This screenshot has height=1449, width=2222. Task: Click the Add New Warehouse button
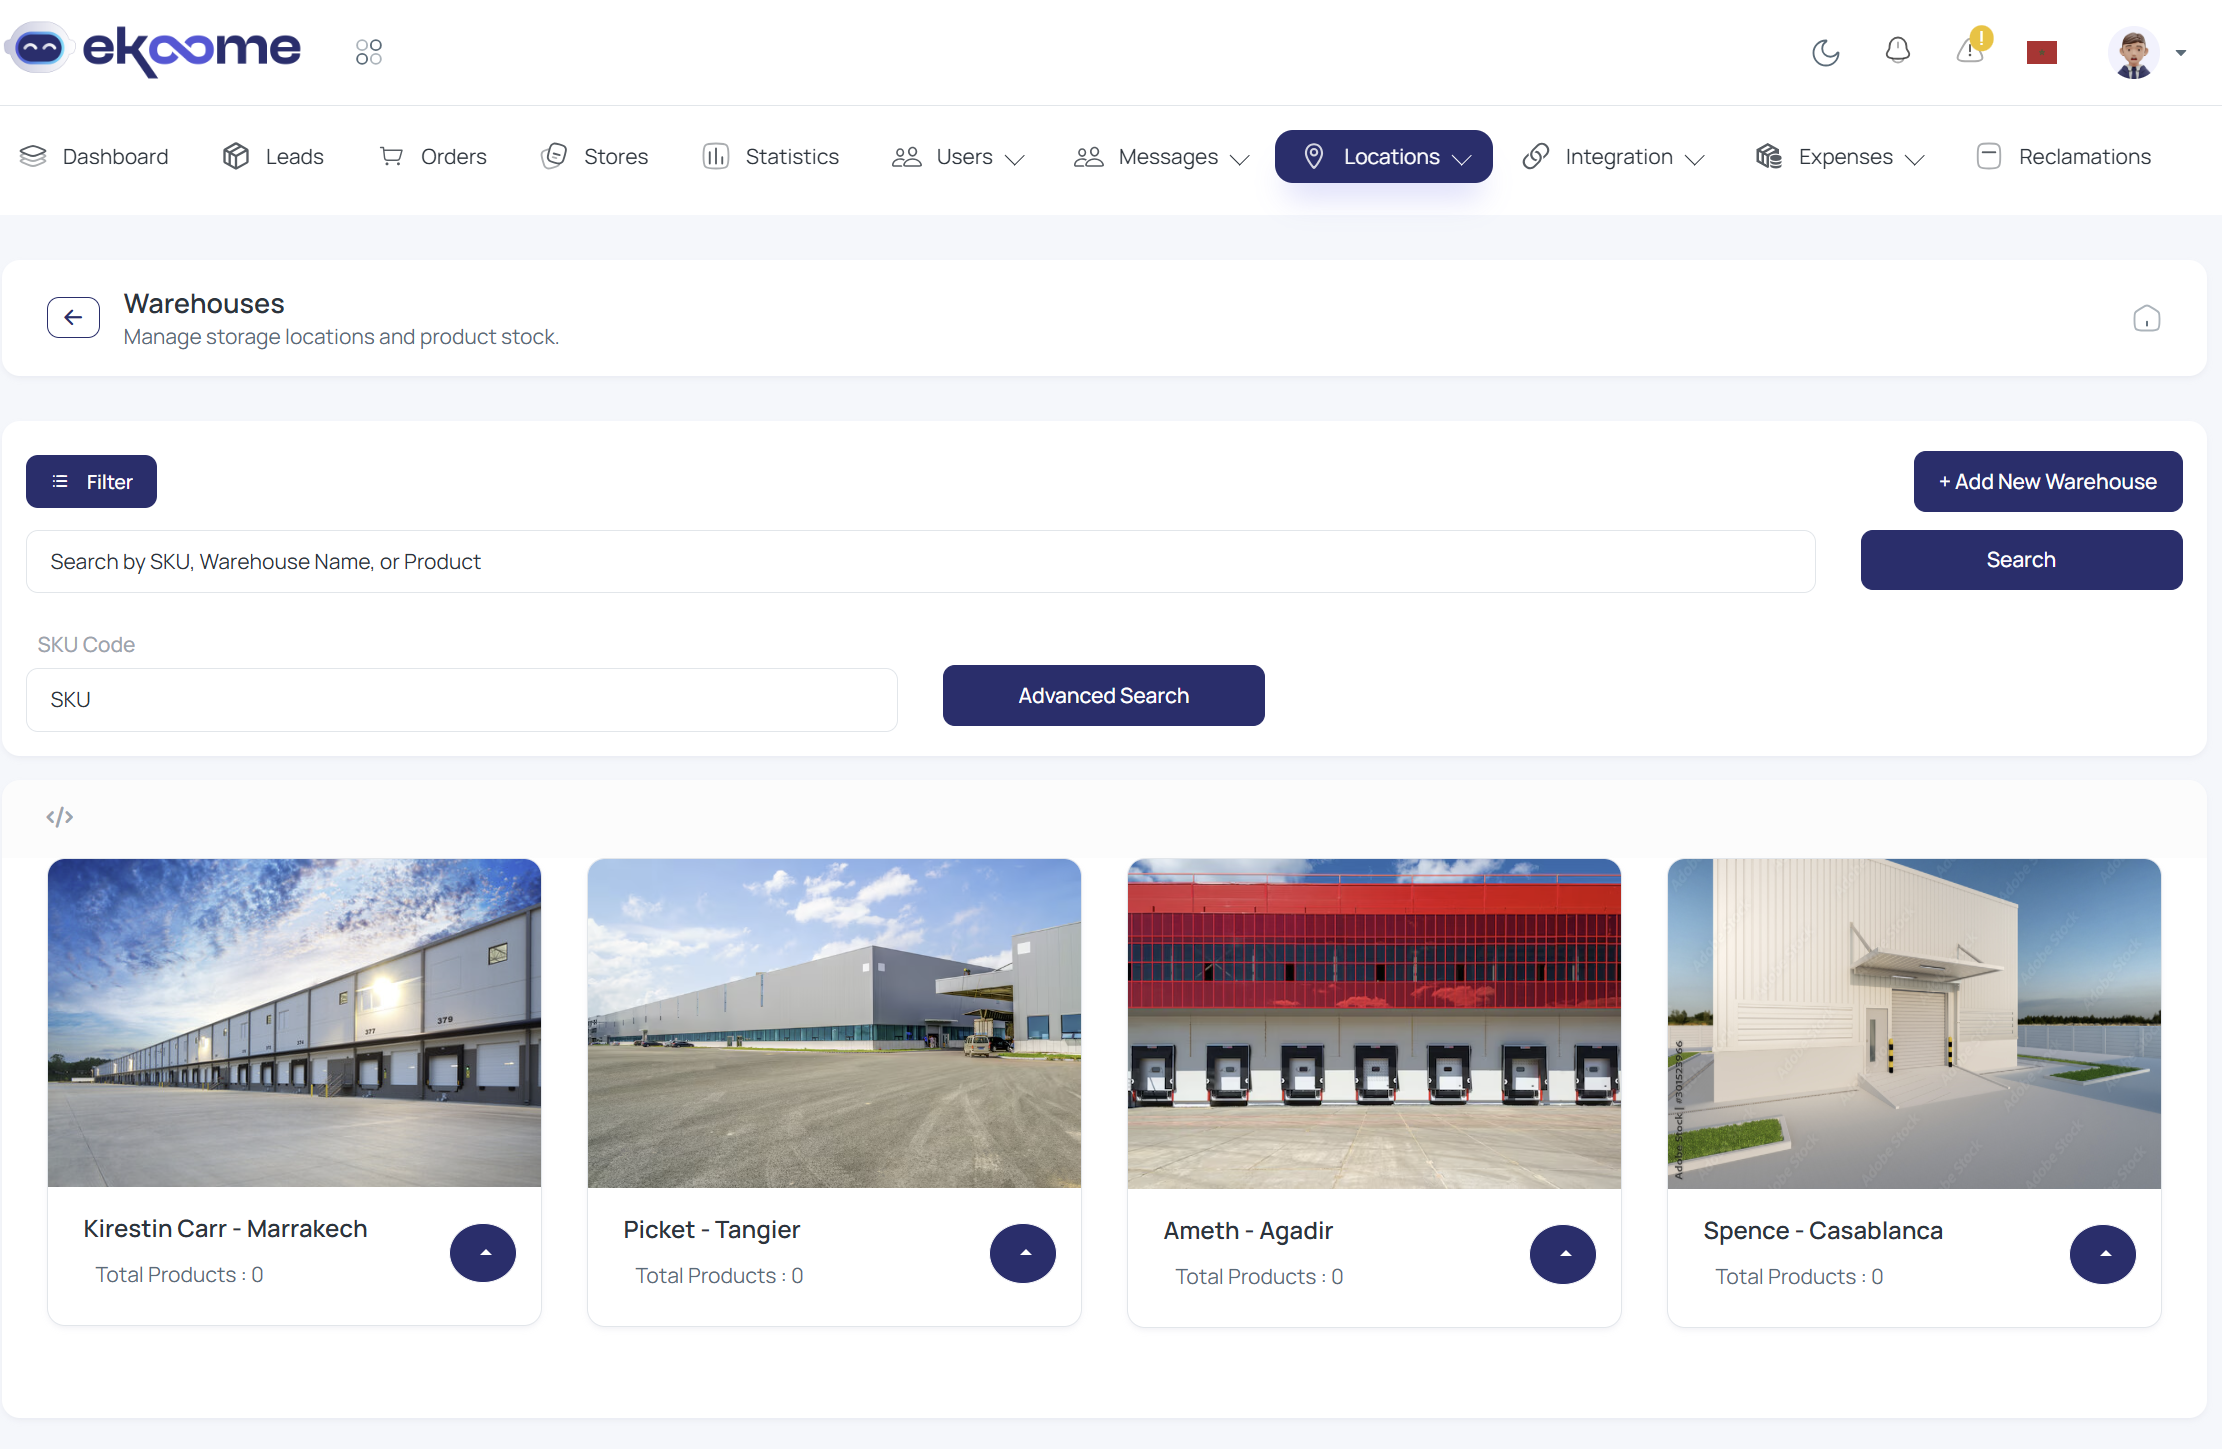click(x=2047, y=482)
